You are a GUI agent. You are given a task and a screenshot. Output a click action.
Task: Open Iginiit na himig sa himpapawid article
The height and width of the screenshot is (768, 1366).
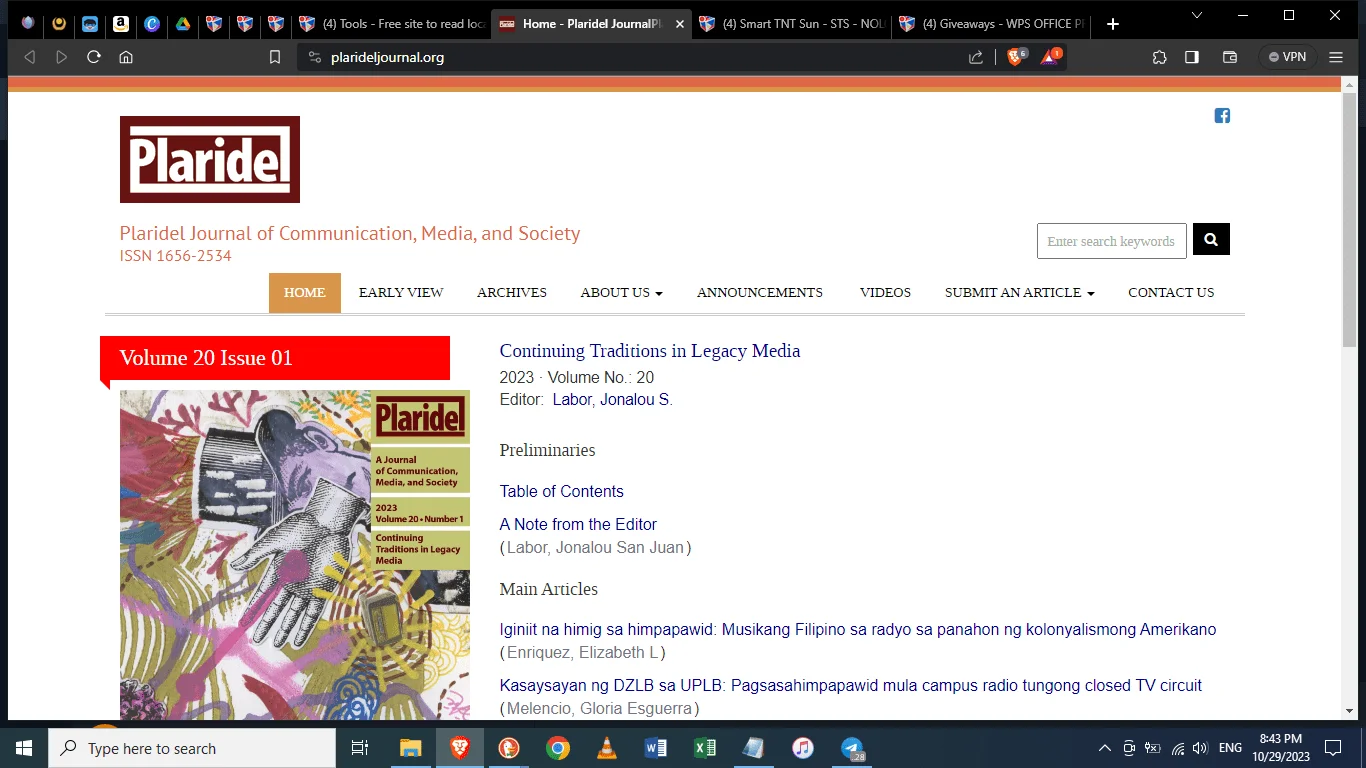click(x=858, y=630)
